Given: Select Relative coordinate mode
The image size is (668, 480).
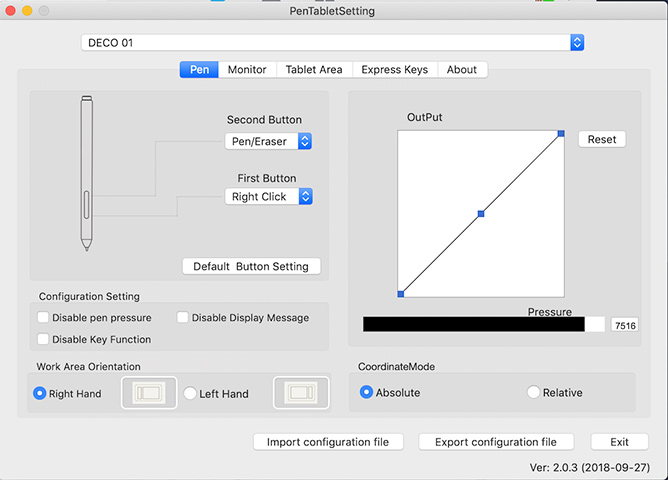Looking at the screenshot, I should pyautogui.click(x=533, y=392).
